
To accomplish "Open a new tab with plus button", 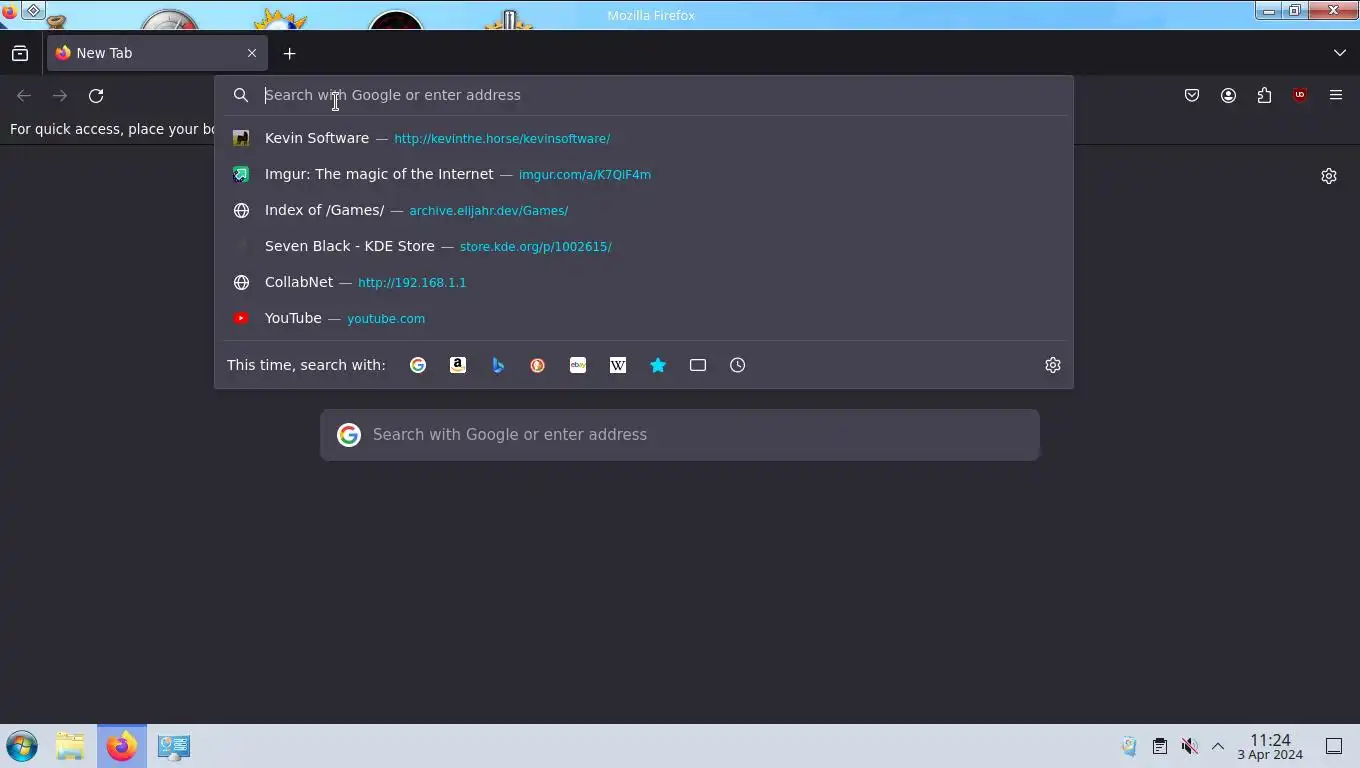I will [290, 53].
